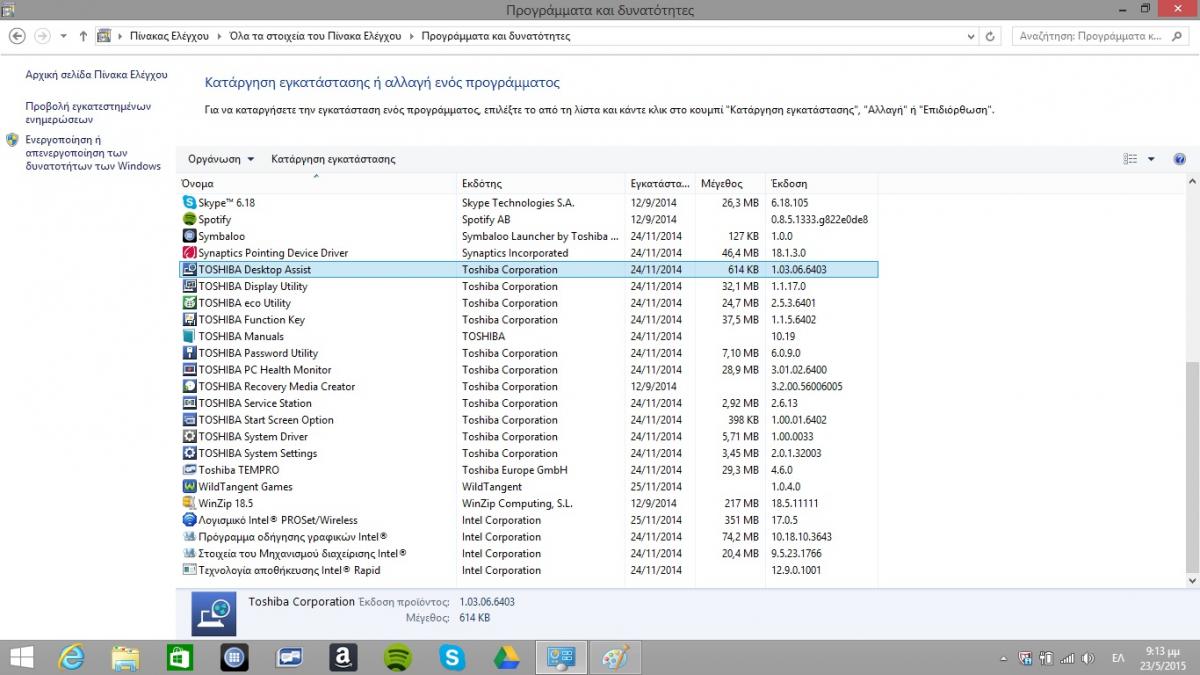Show hidden system tray icons

(1003, 658)
